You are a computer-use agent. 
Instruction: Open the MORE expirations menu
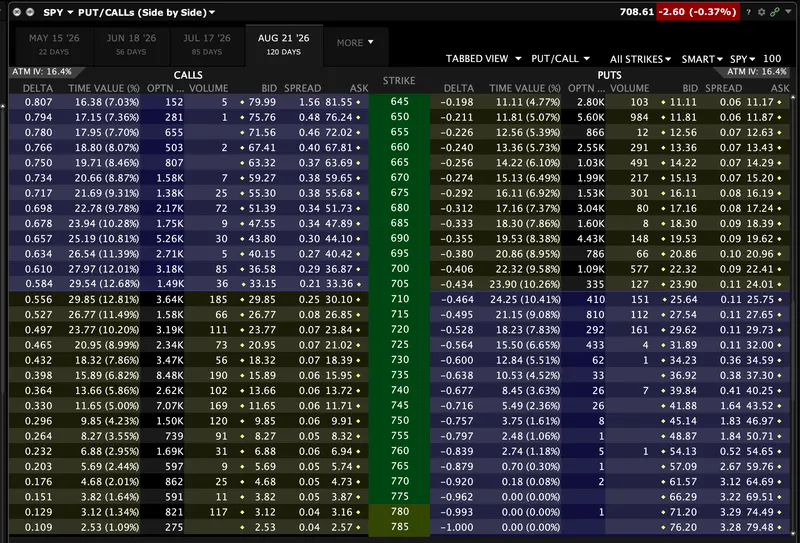356,43
